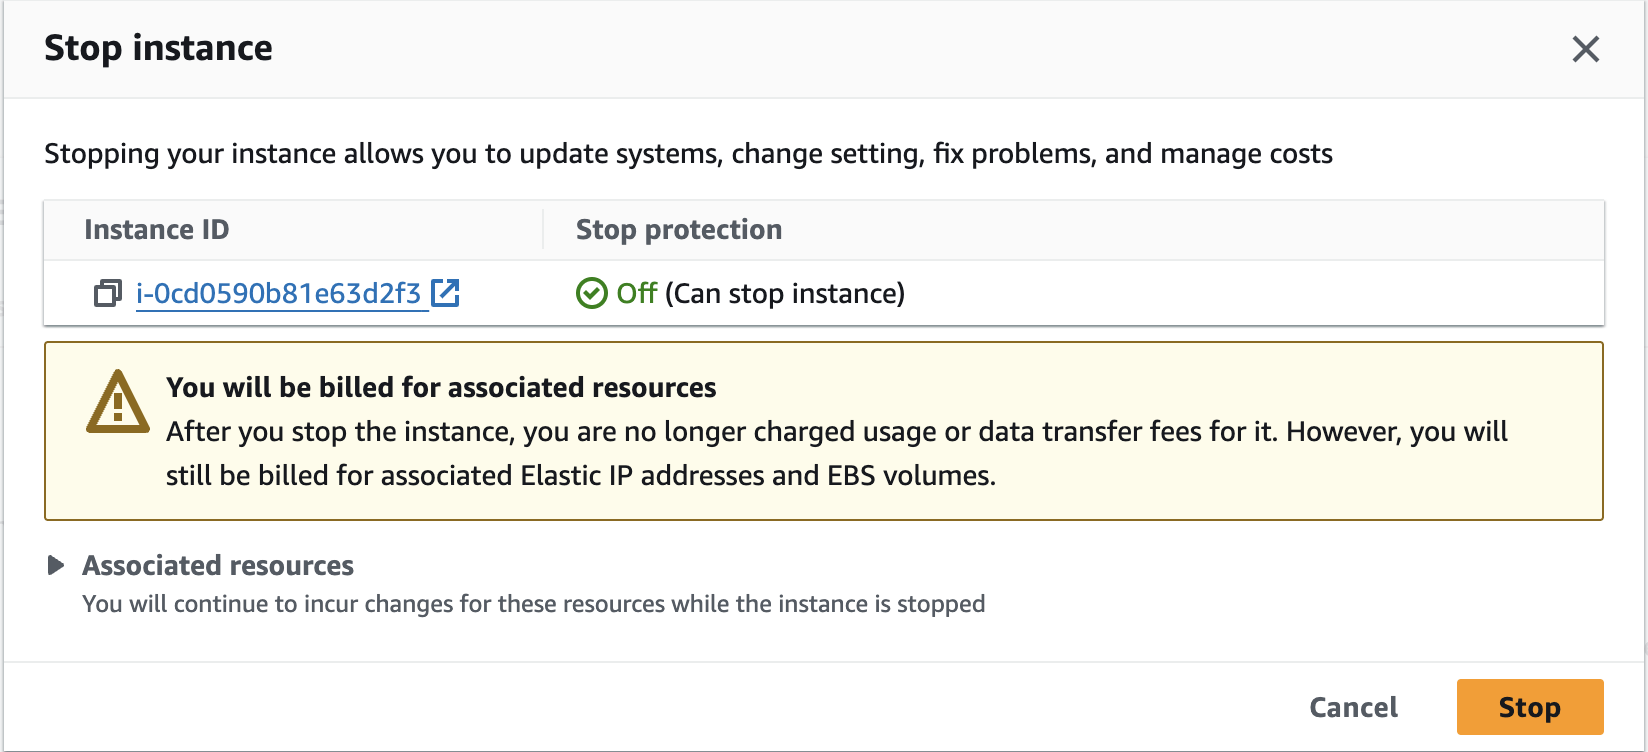Expand the Associated resources disclosure triangle

[x=56, y=566]
